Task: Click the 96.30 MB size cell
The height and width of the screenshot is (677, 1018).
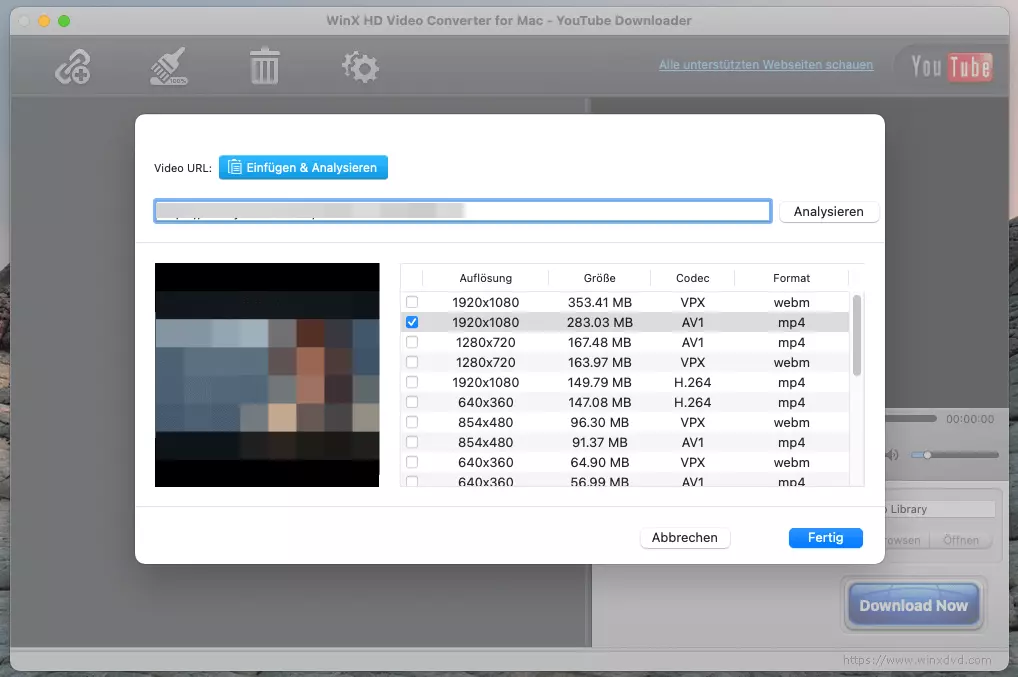Action: click(599, 423)
